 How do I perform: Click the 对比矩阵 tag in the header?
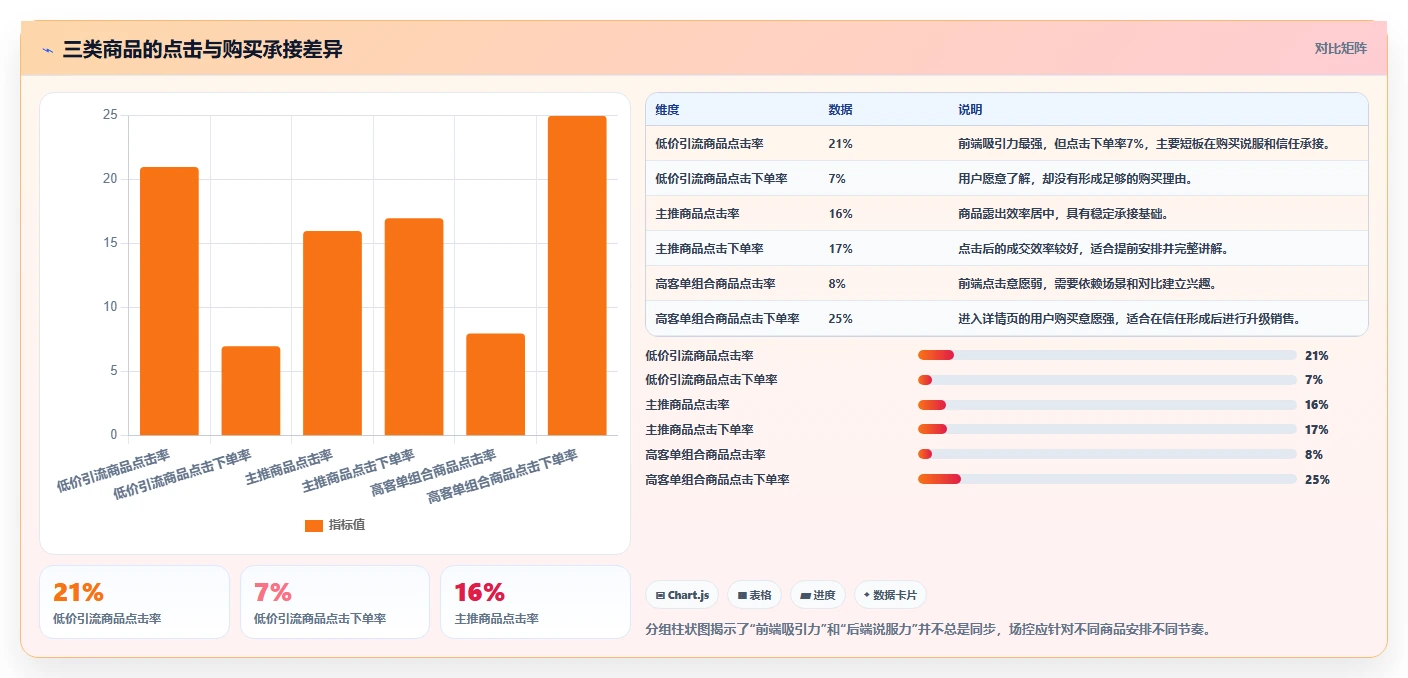(x=1340, y=49)
